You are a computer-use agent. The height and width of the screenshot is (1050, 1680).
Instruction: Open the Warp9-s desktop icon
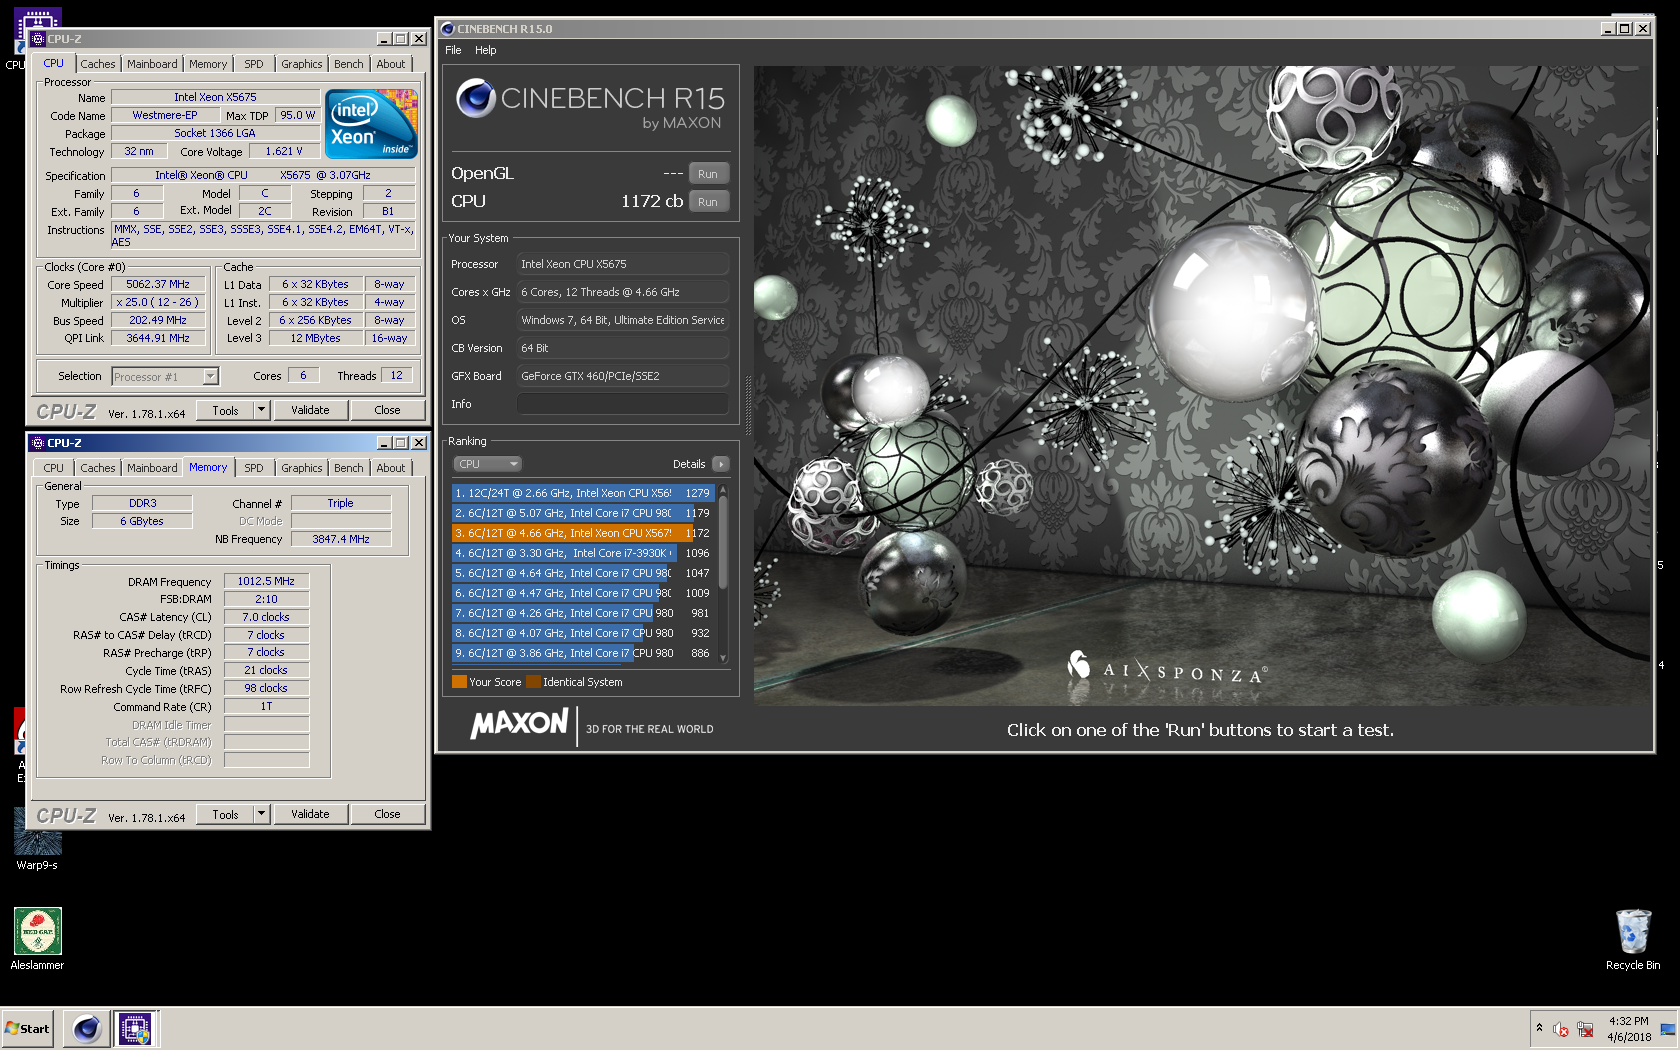pyautogui.click(x=37, y=839)
